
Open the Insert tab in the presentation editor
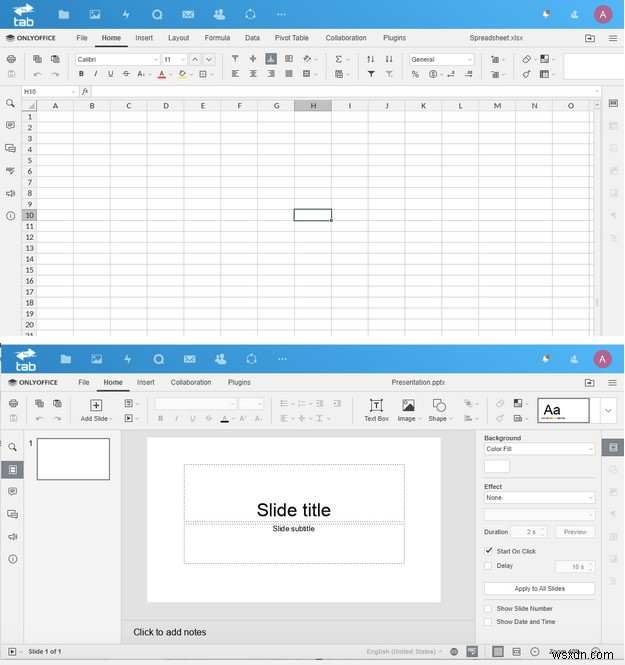[145, 382]
